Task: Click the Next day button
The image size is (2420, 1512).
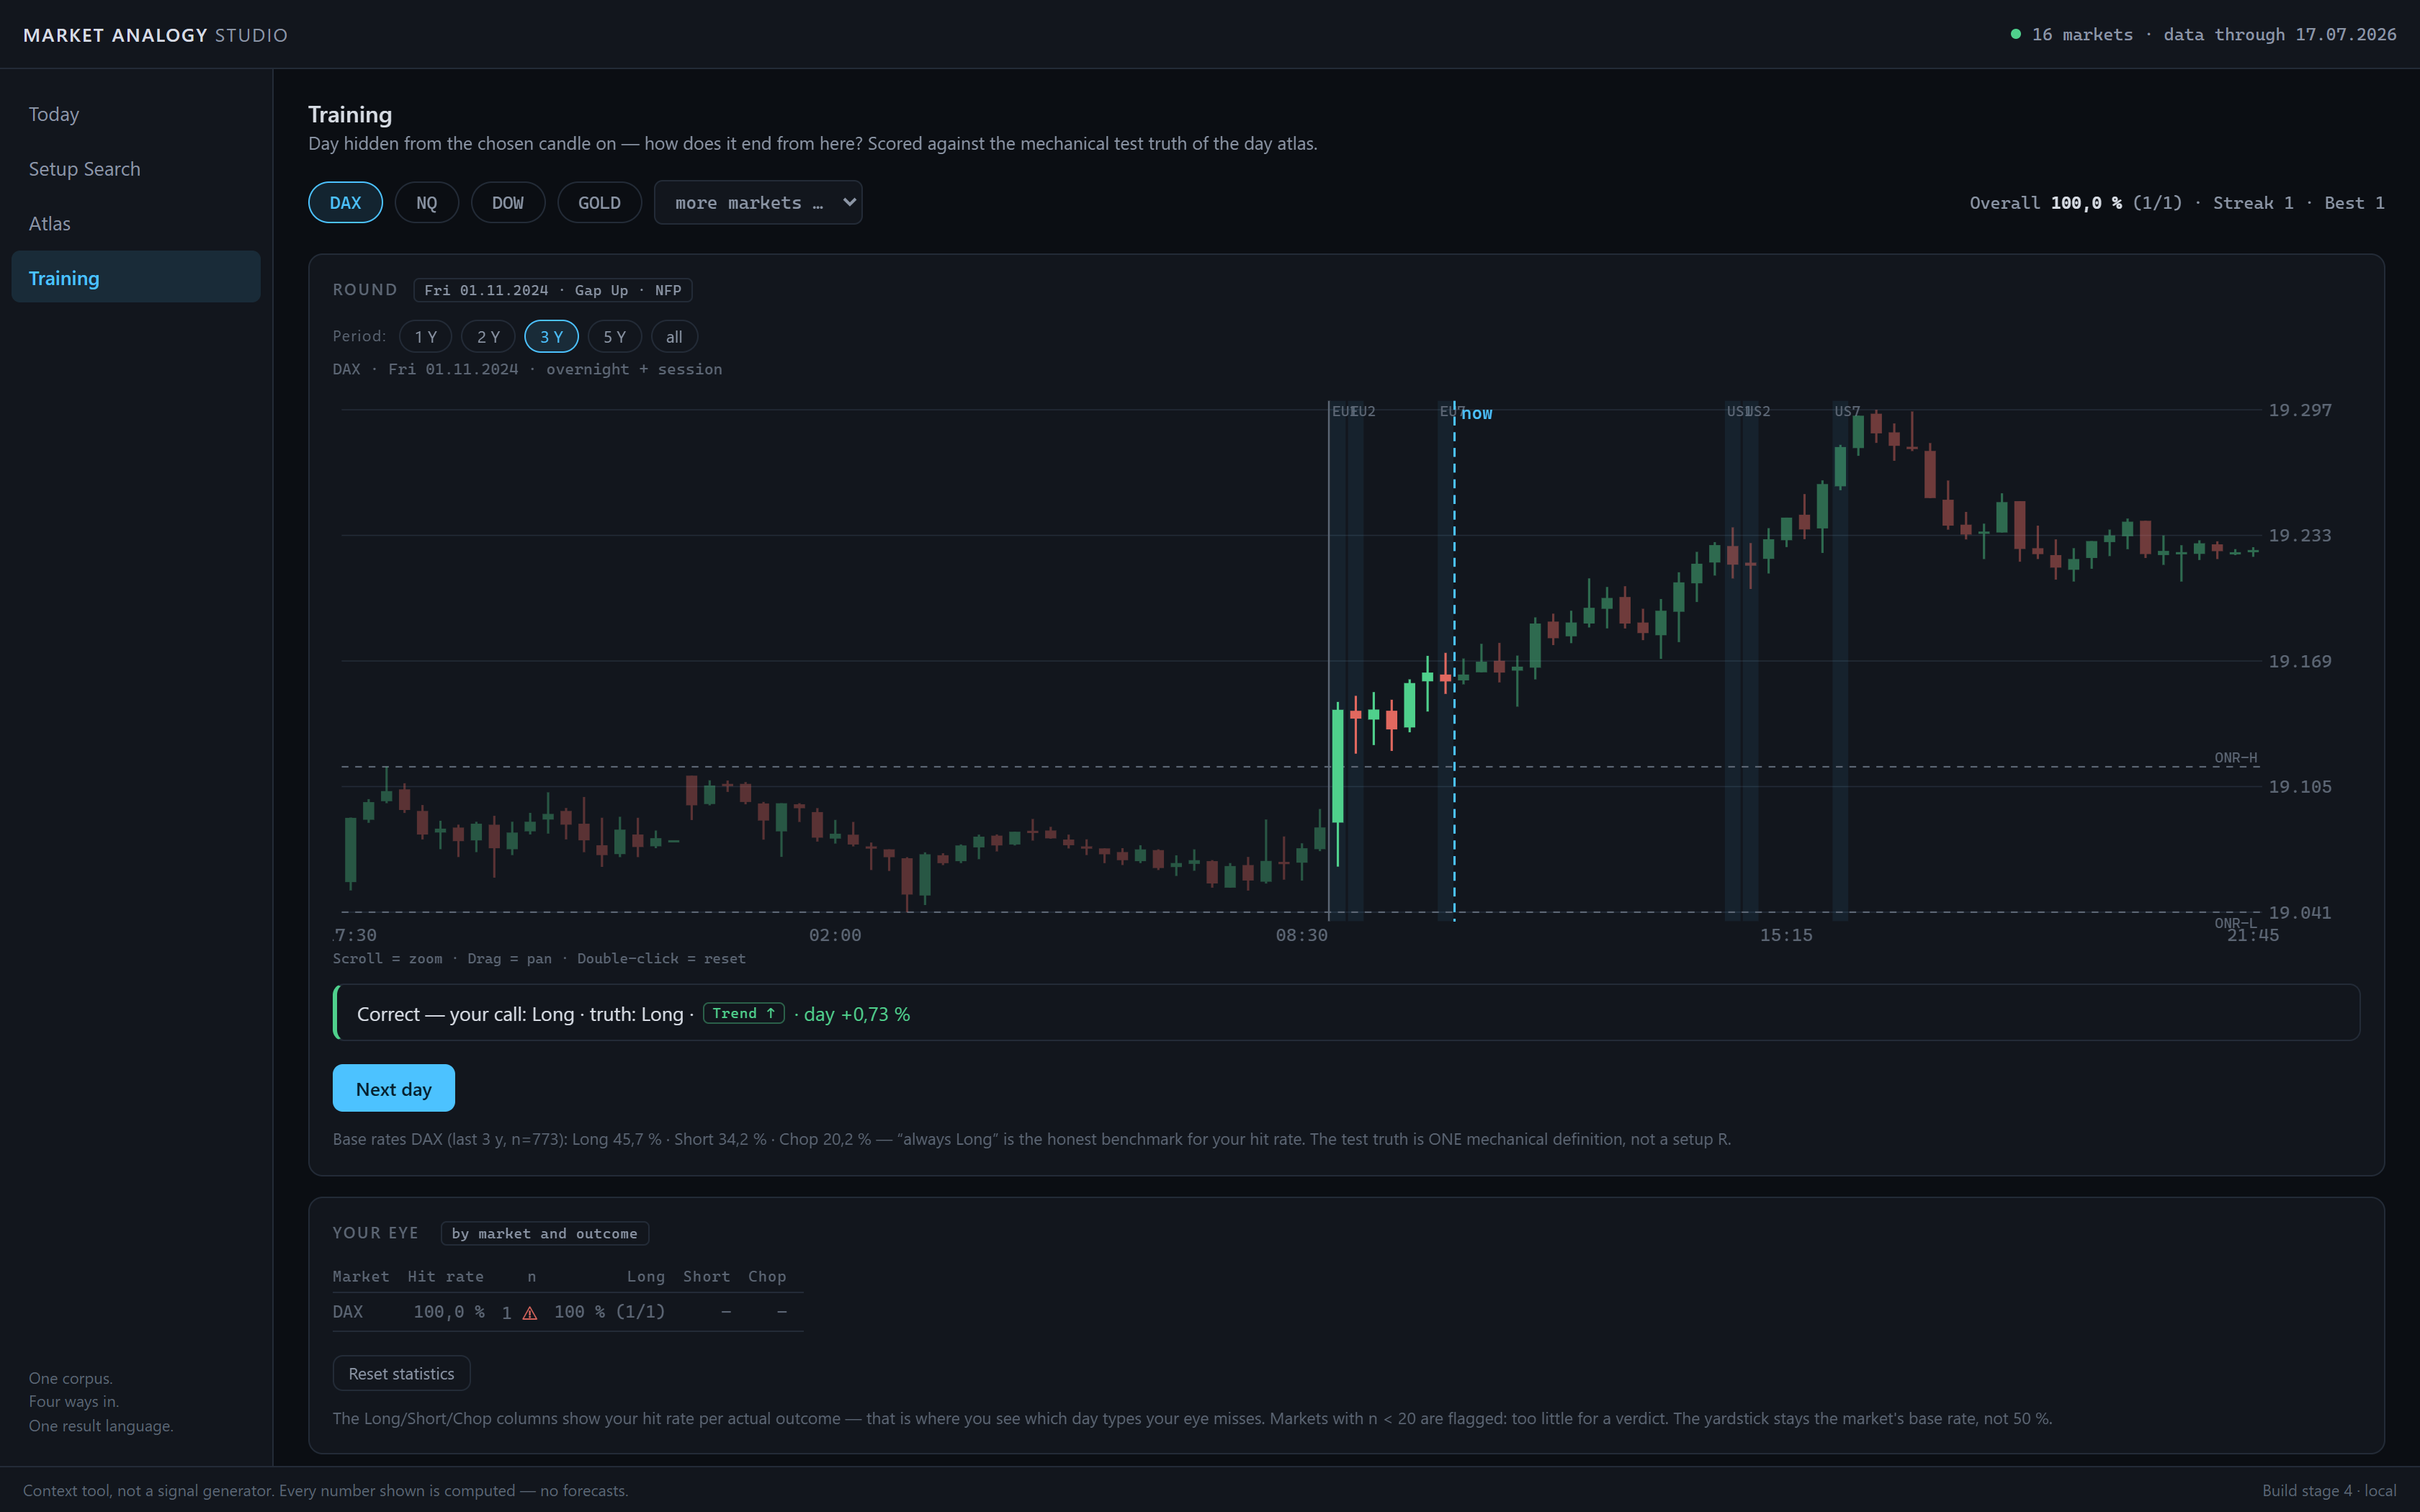Action: [393, 1088]
